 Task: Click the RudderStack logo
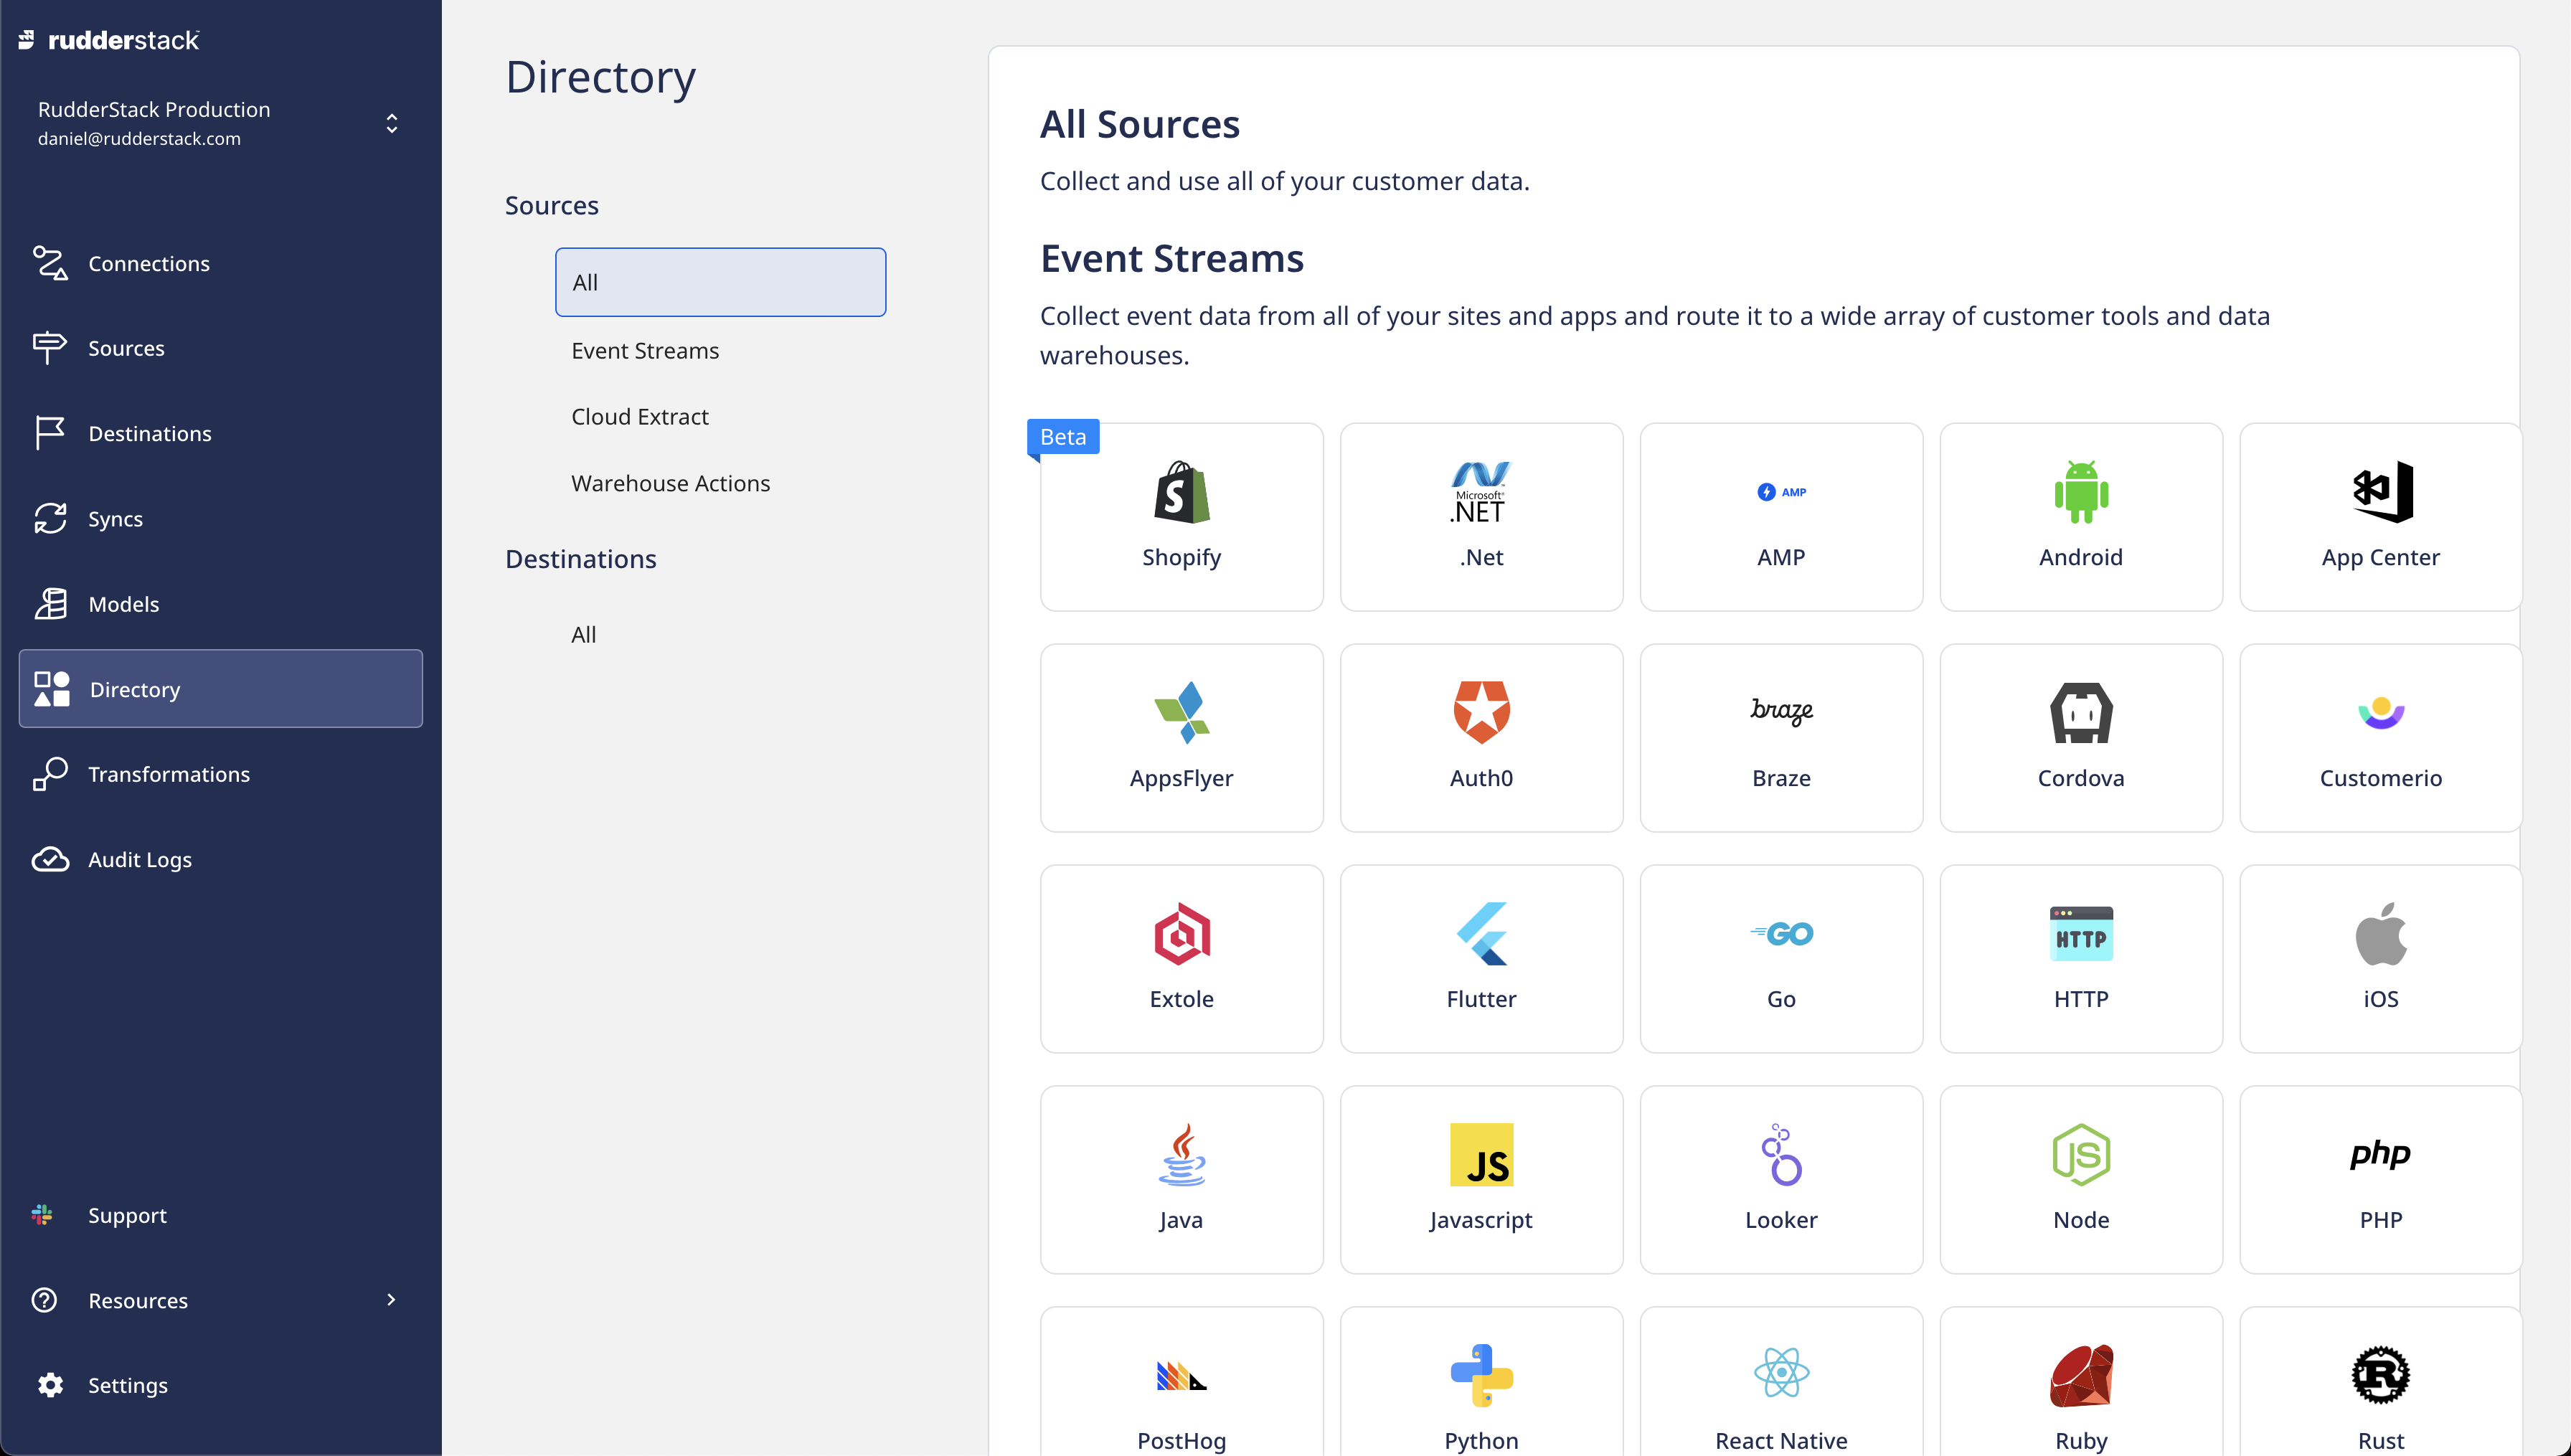click(x=107, y=40)
